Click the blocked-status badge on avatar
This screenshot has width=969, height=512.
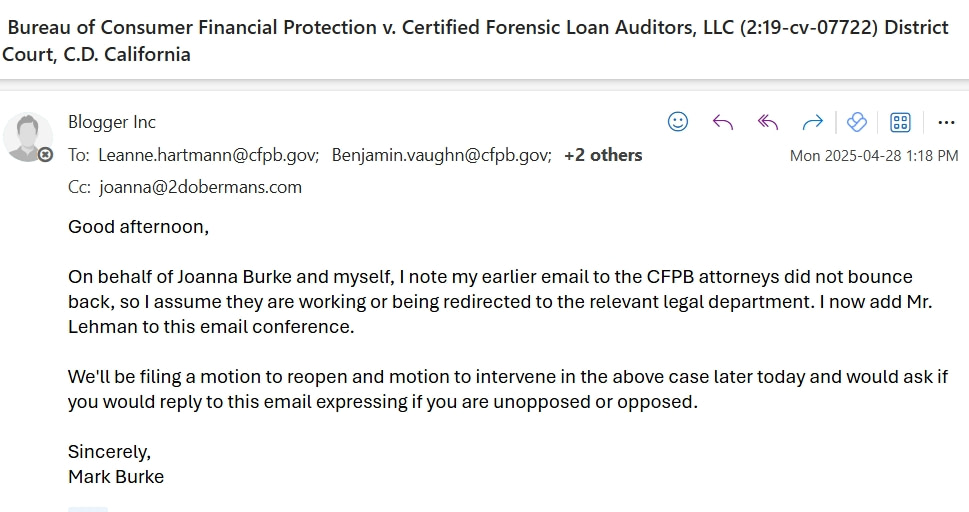point(45,155)
